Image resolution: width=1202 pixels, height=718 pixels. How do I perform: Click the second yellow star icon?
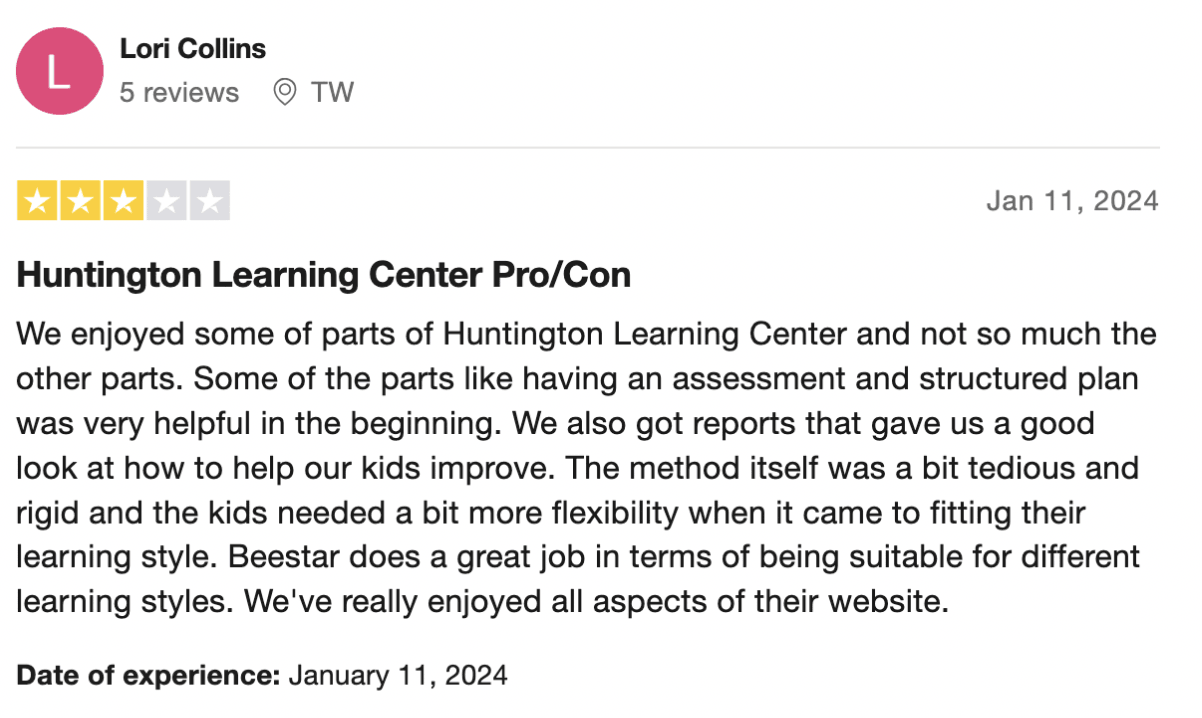click(x=79, y=200)
